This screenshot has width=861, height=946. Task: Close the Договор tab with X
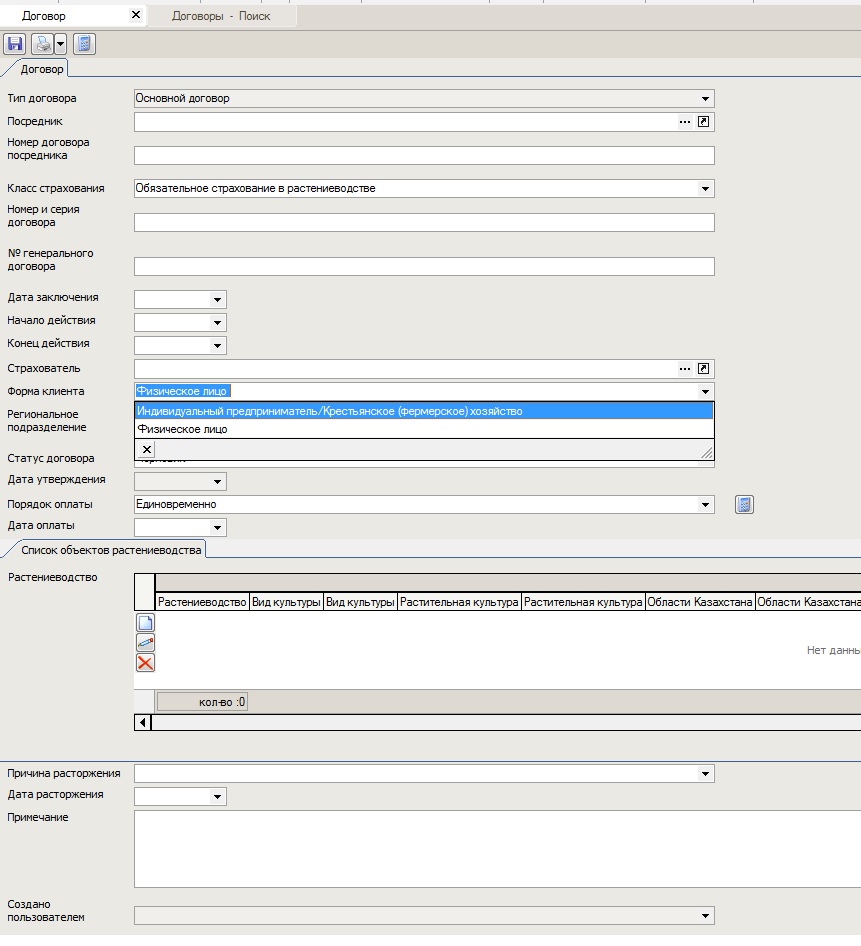pyautogui.click(x=136, y=16)
